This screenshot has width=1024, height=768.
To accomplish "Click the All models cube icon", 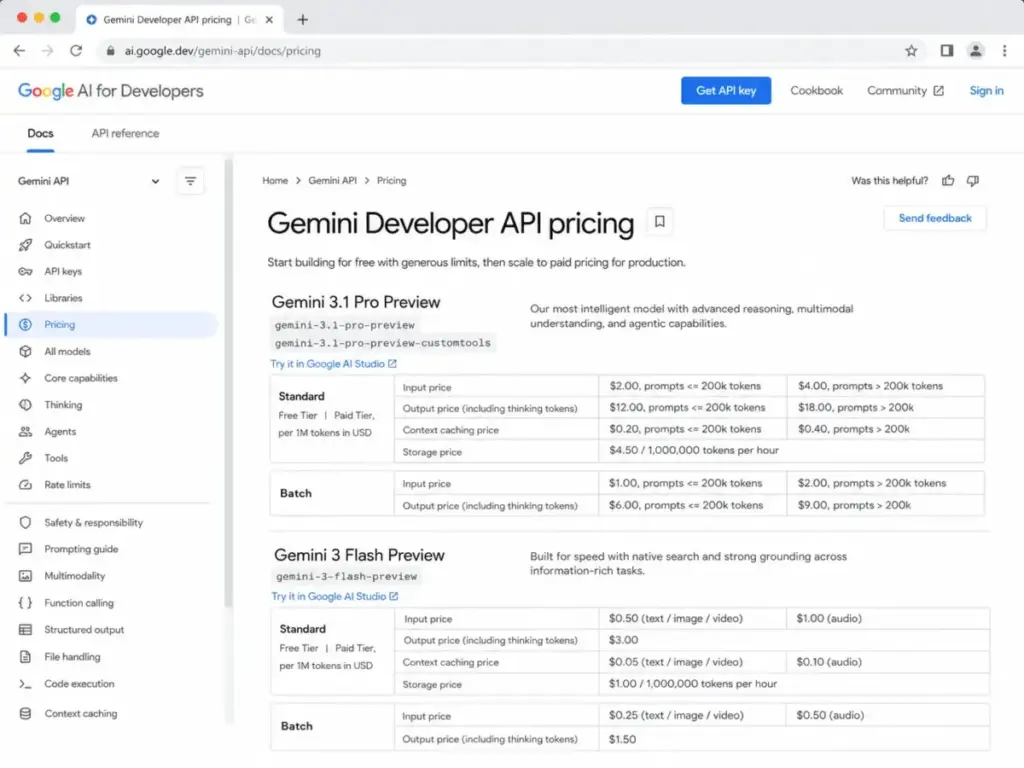I will pyautogui.click(x=25, y=351).
